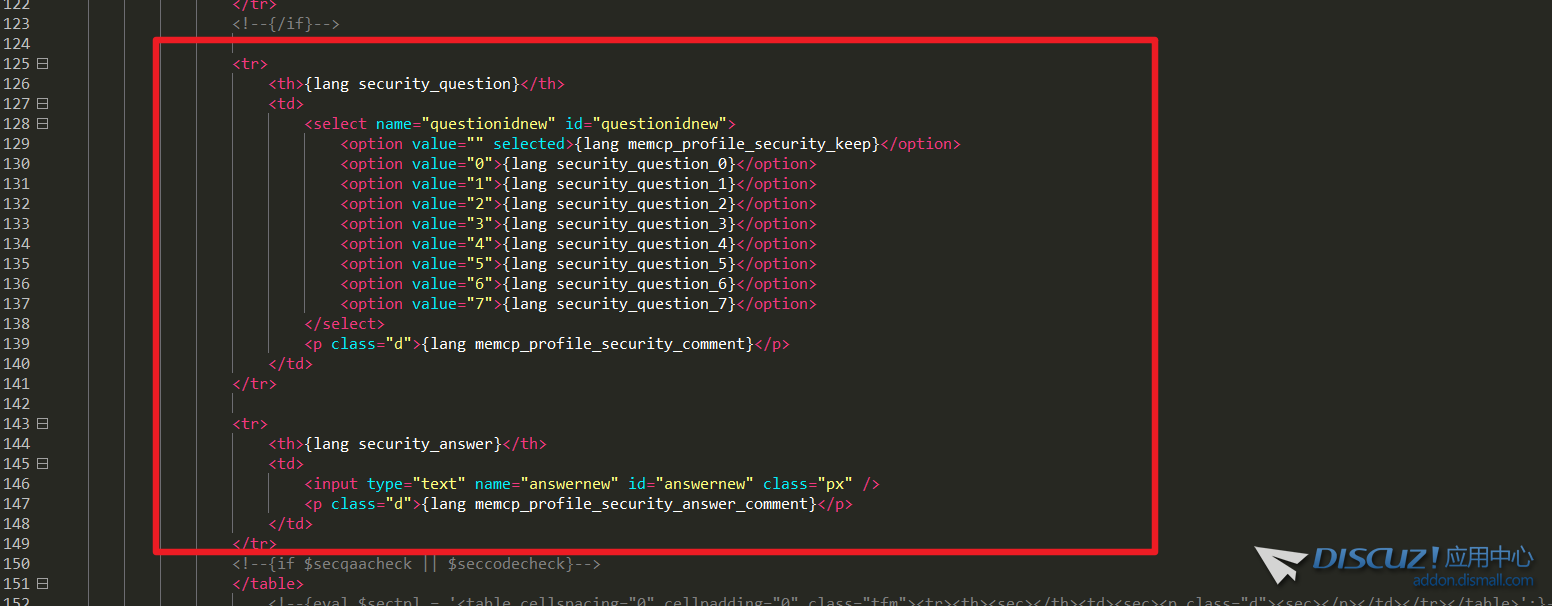This screenshot has width=1552, height=606.
Task: Click the </tr> tag on line 141
Action: tap(255, 384)
